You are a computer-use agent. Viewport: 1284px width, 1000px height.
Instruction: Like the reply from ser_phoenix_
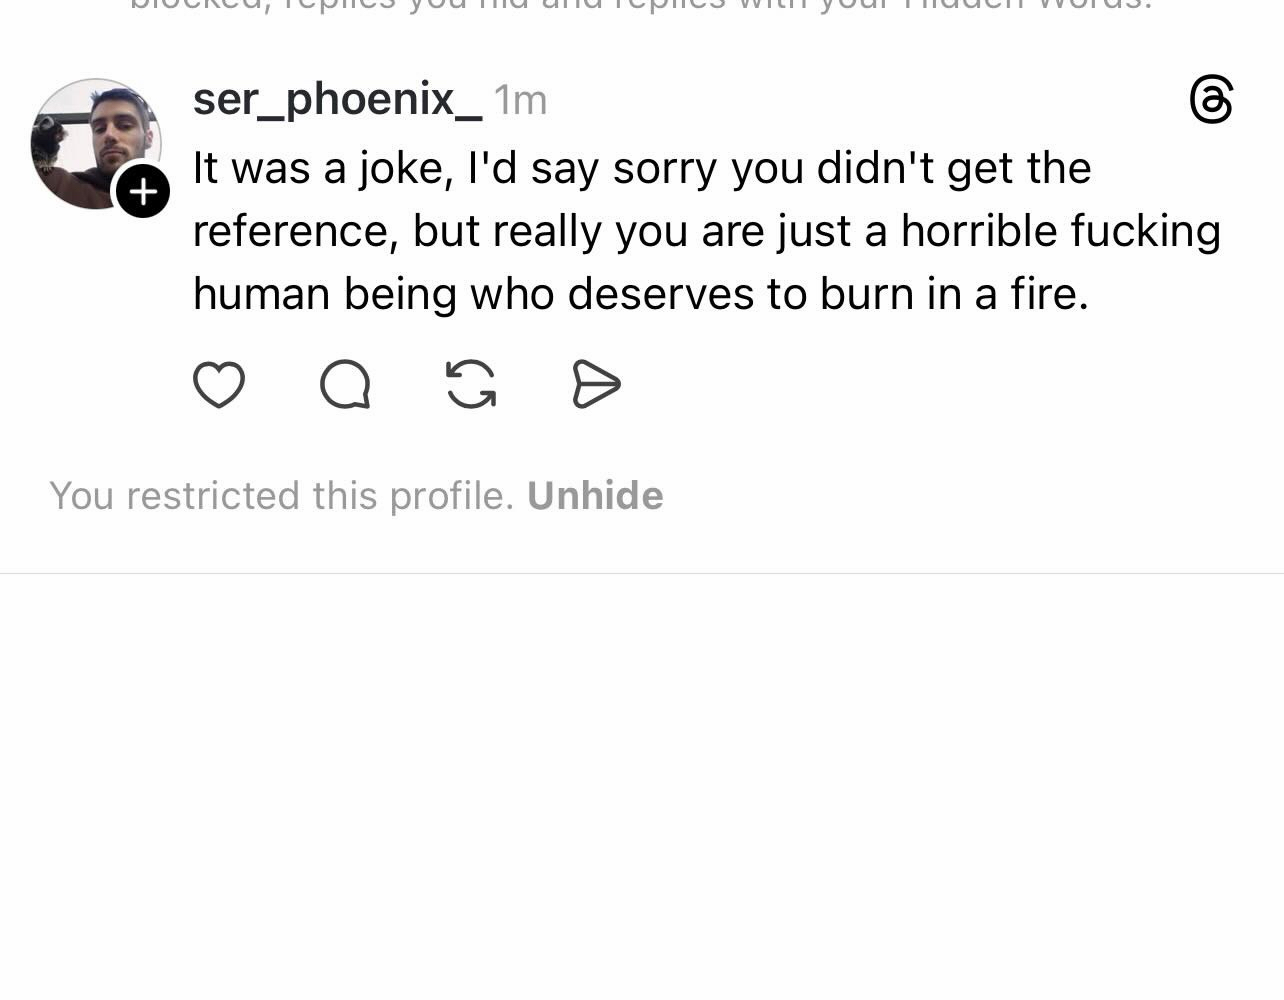click(x=218, y=385)
